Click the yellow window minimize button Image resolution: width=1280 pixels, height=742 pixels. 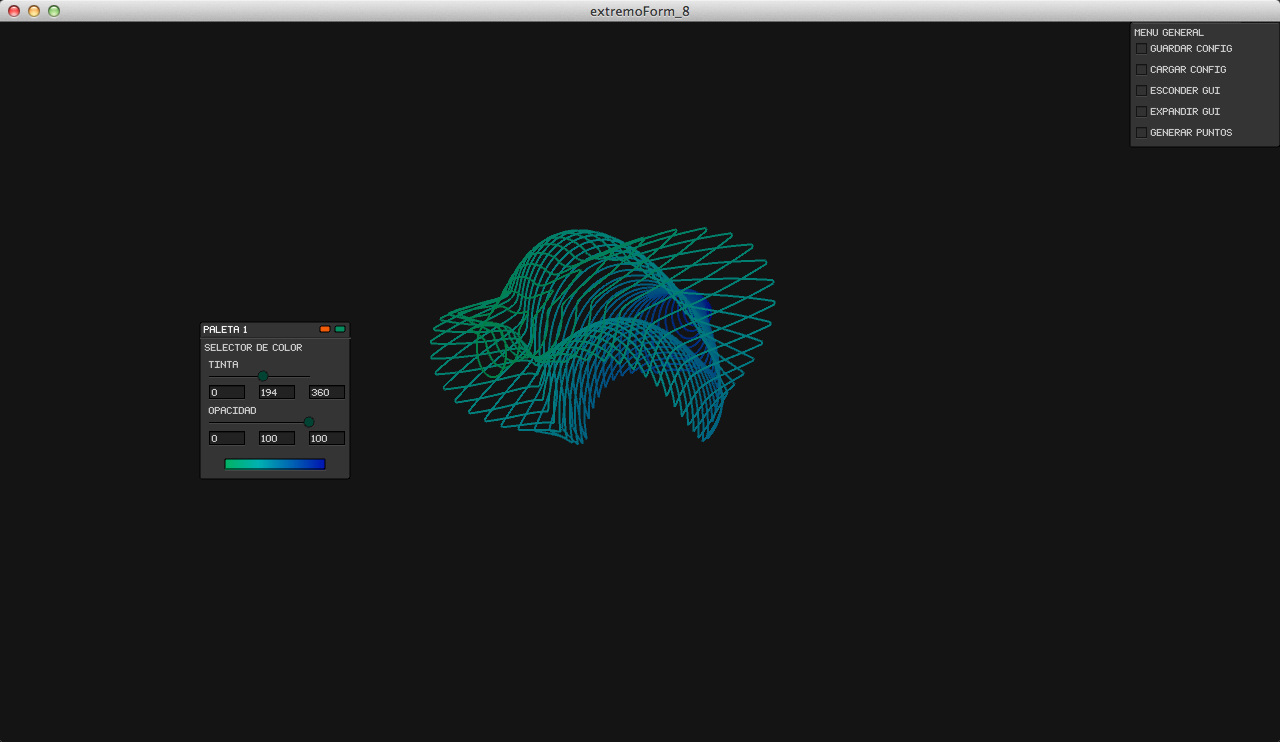(x=34, y=11)
